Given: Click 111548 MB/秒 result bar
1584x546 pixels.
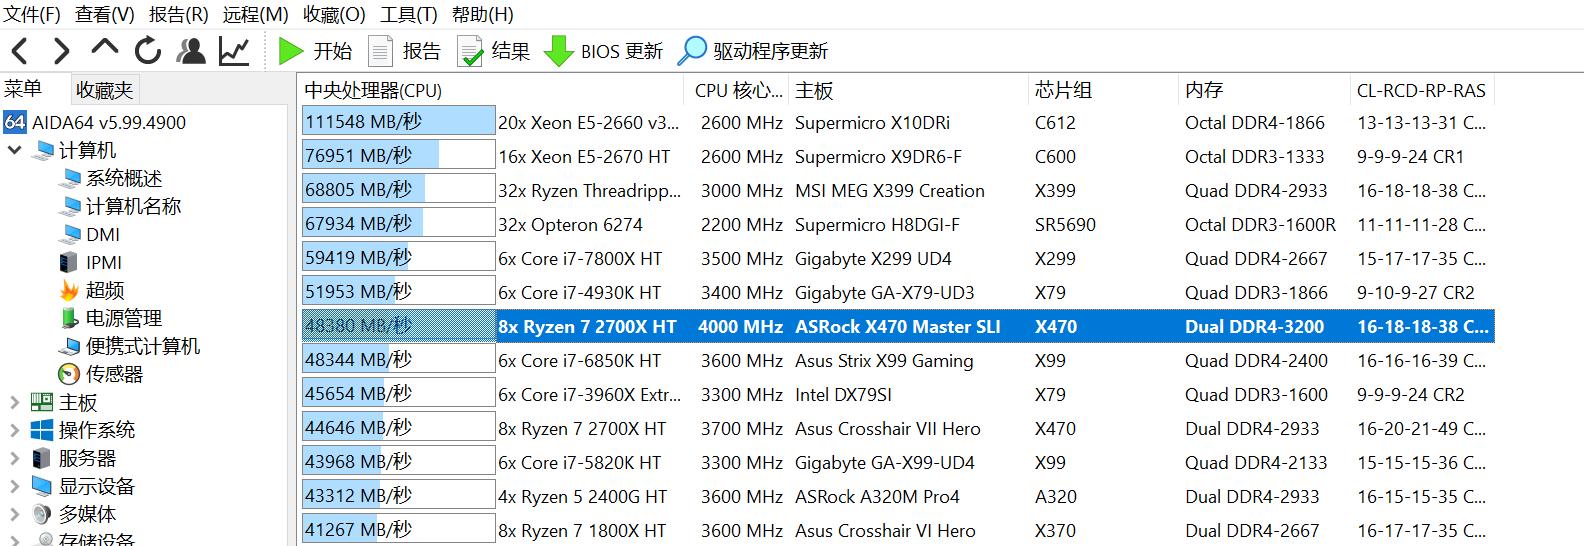Looking at the screenshot, I should [399, 121].
